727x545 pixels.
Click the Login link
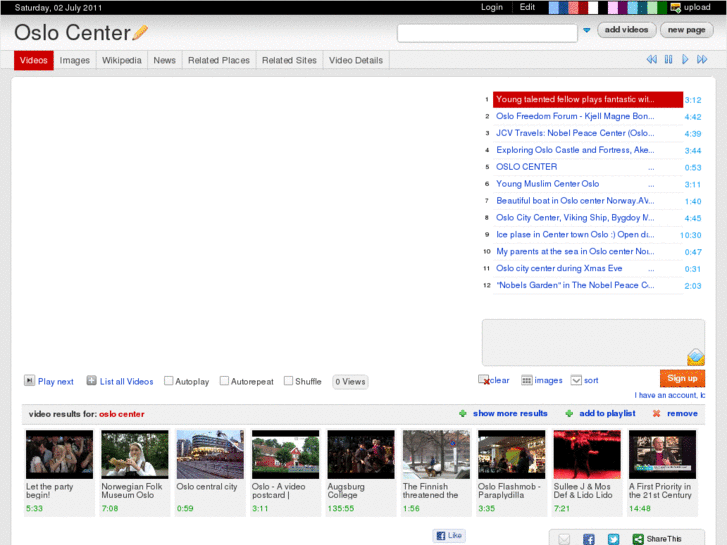tap(492, 7)
